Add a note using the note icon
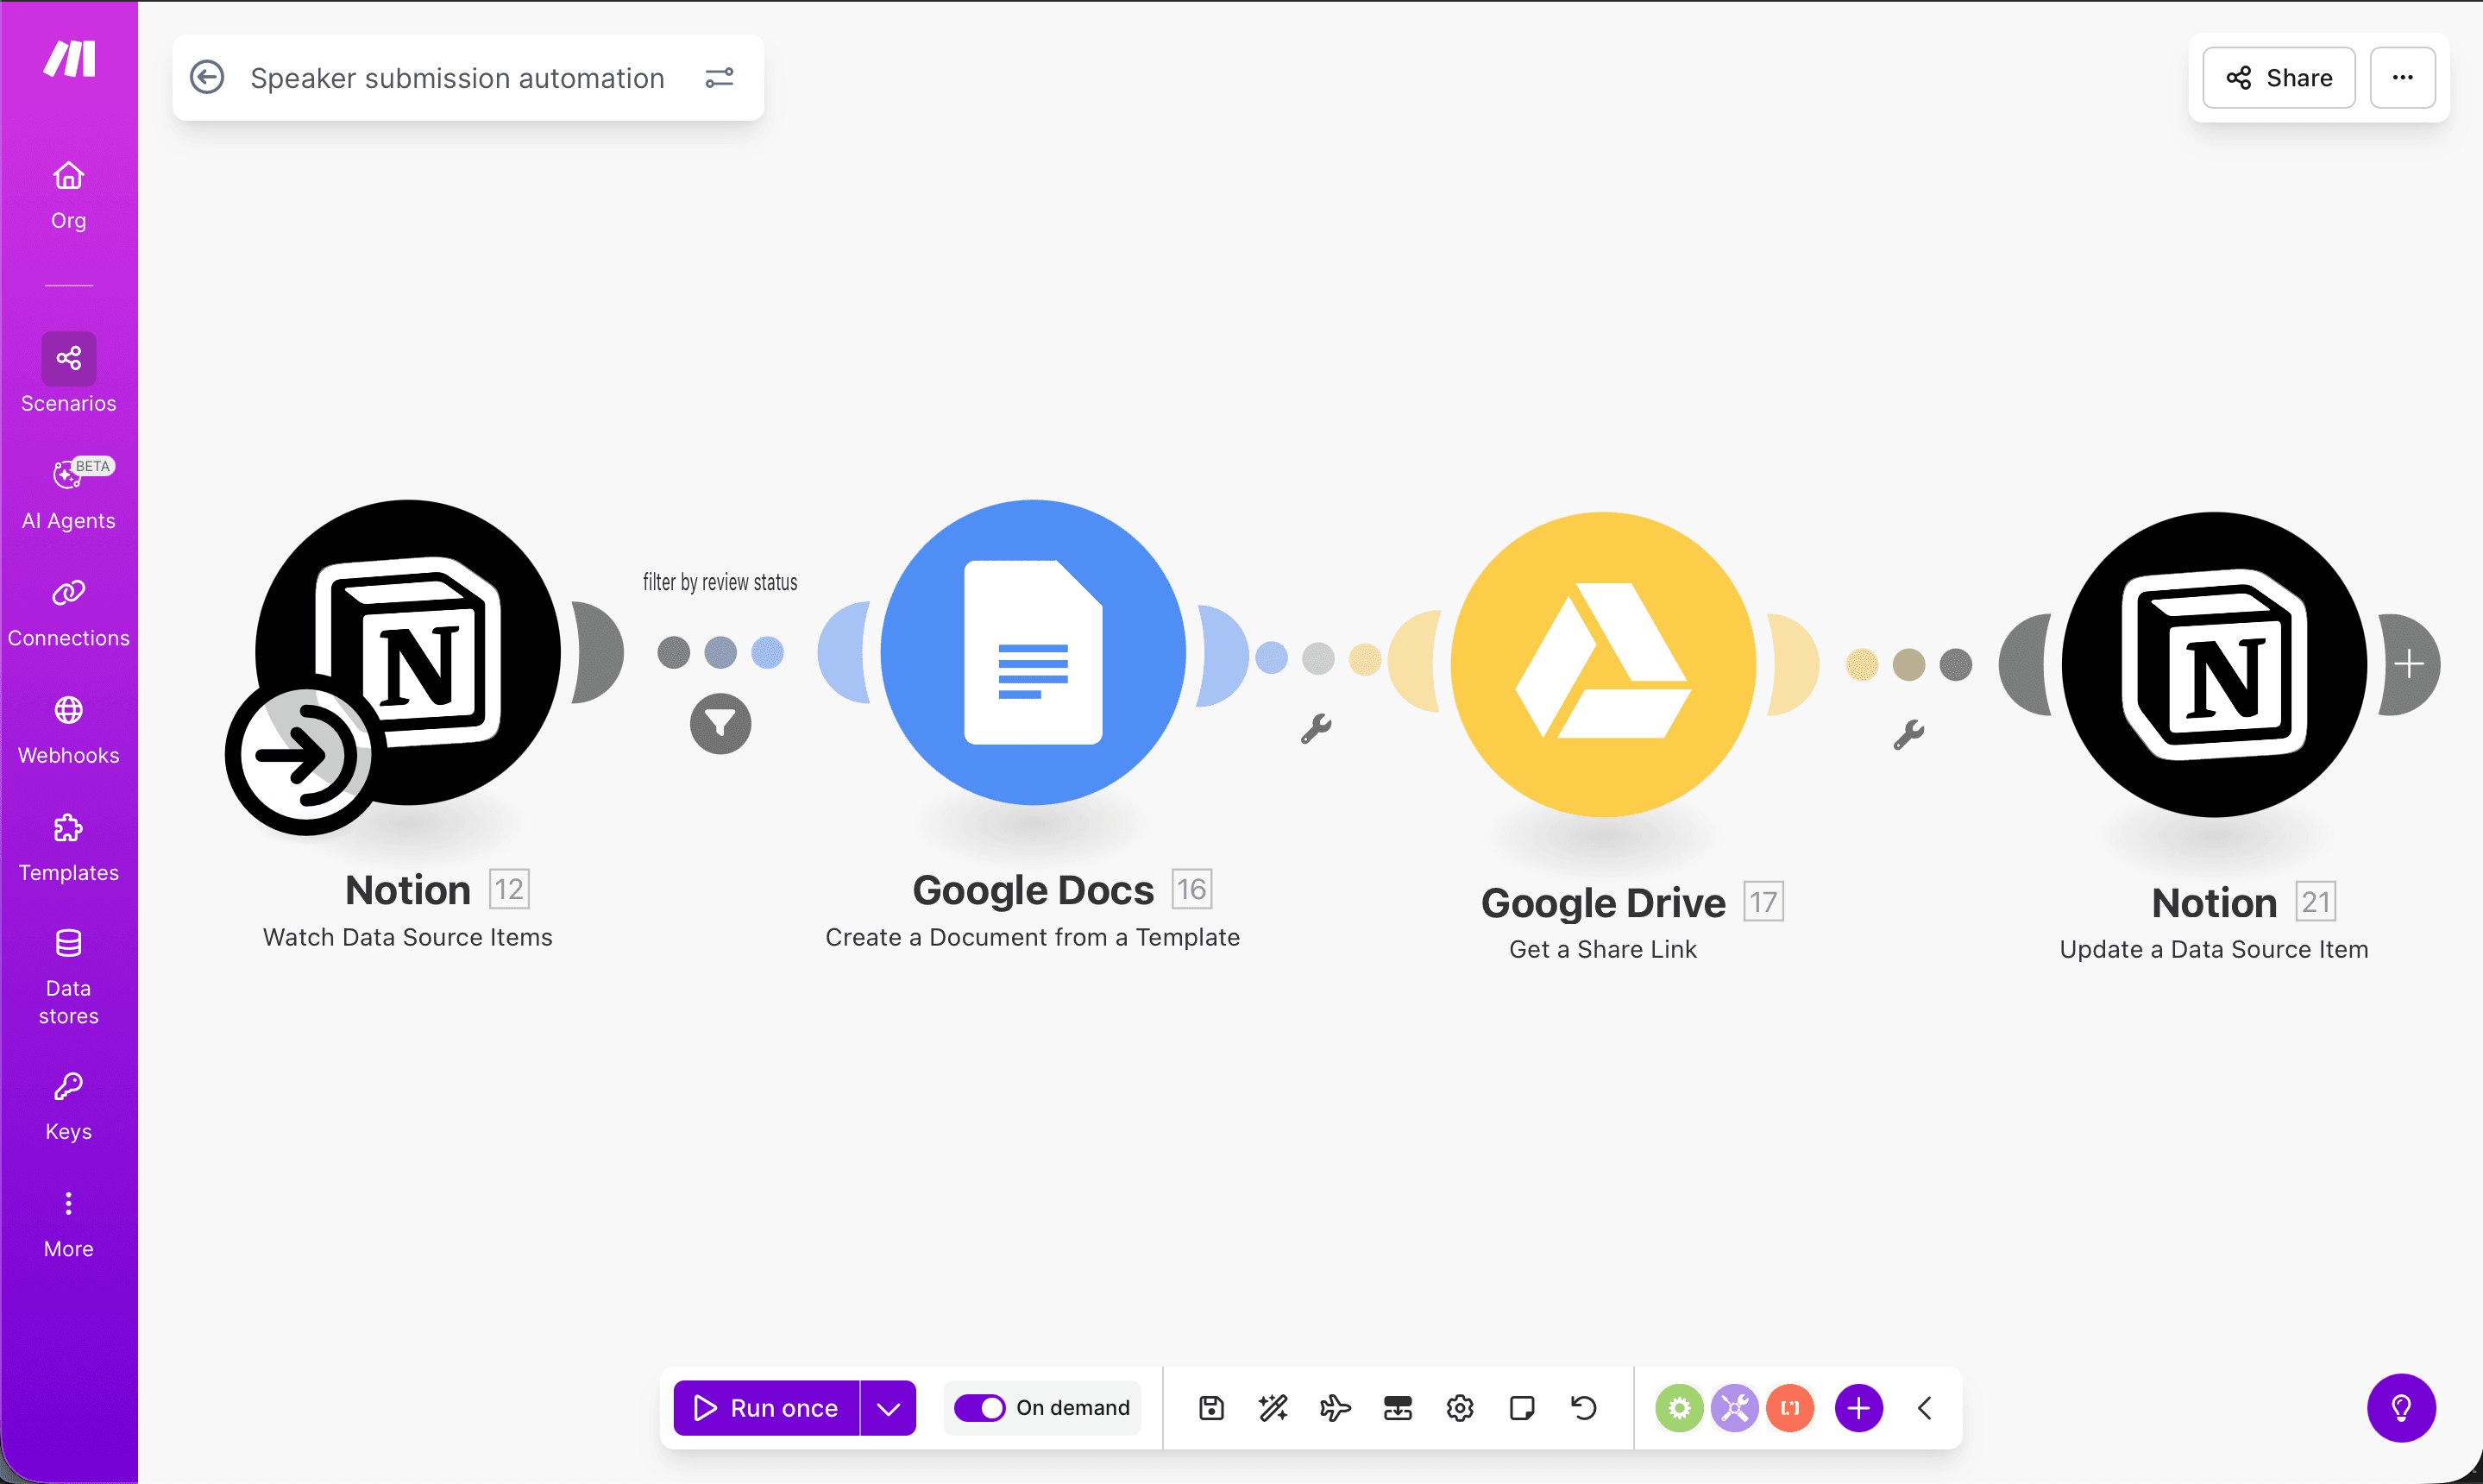This screenshot has height=1484, width=2483. point(1521,1407)
